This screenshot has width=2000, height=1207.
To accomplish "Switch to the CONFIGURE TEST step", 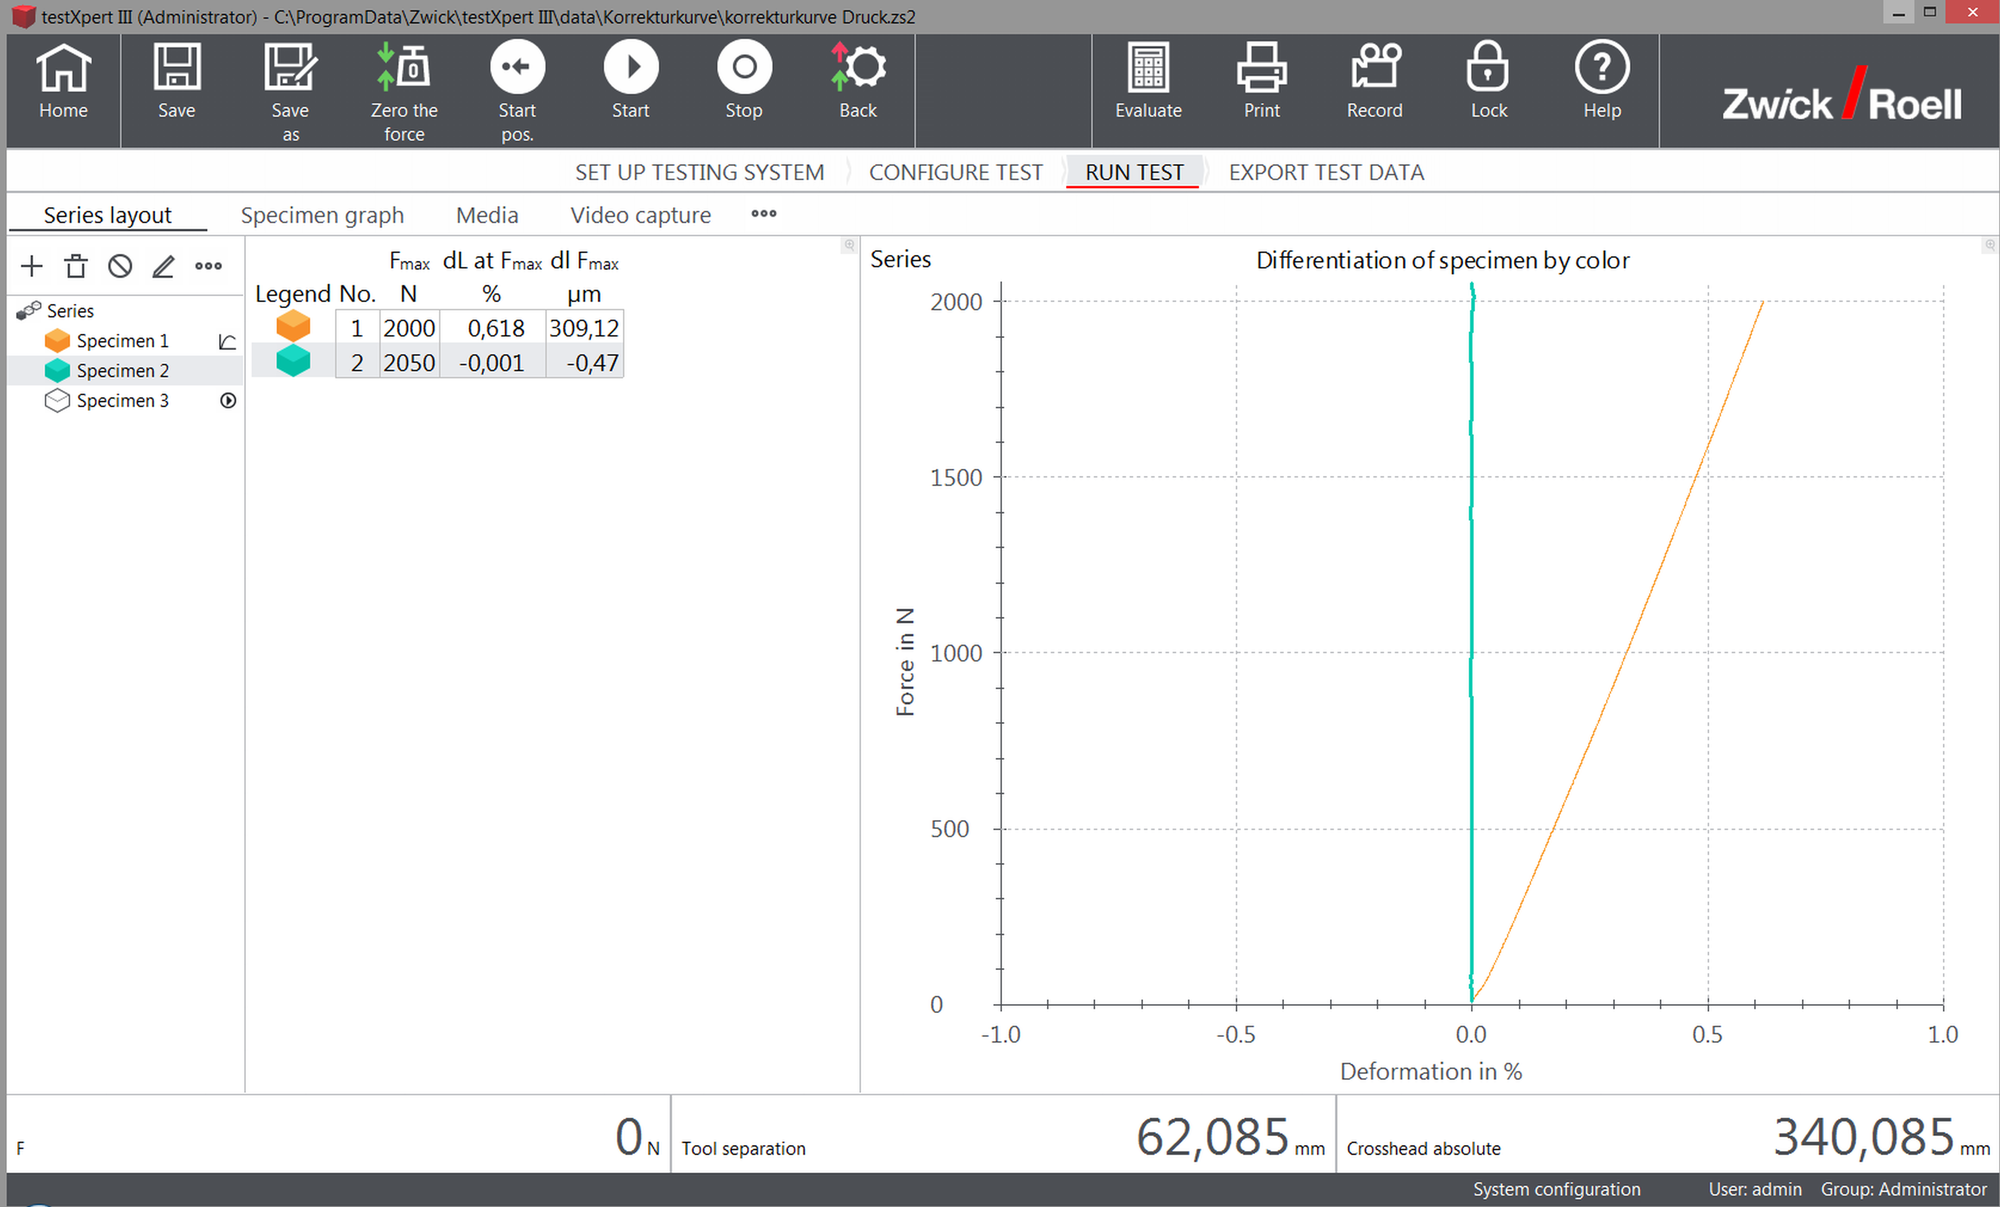I will pos(955,173).
